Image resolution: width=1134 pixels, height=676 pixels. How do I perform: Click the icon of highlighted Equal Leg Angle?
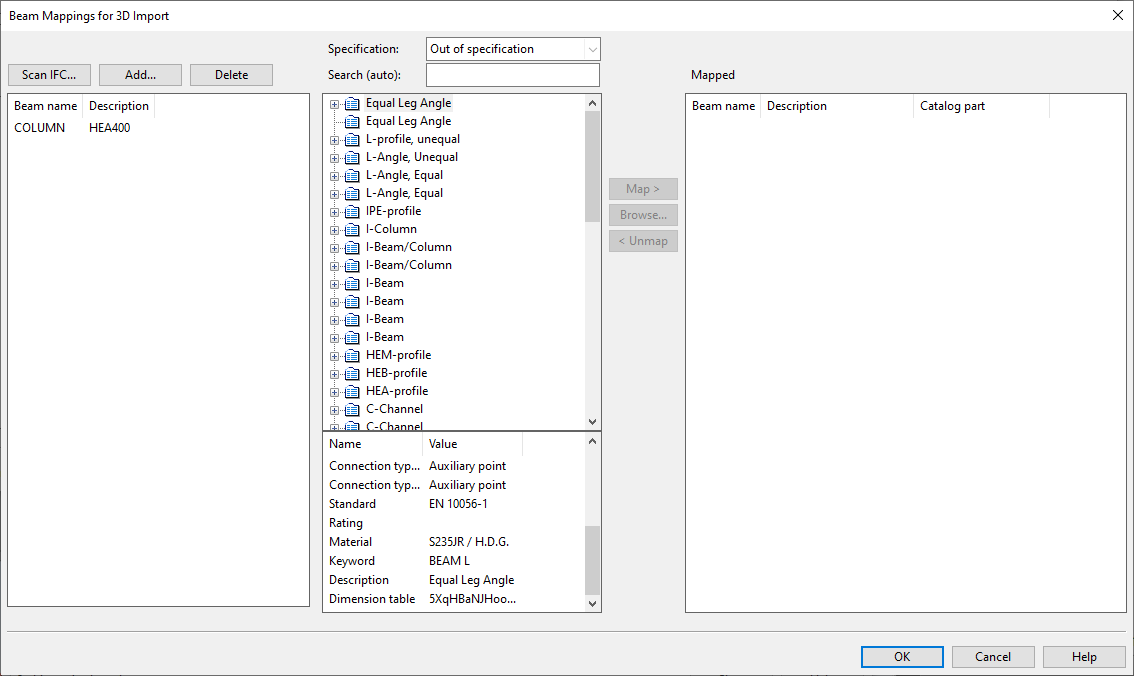(352, 103)
